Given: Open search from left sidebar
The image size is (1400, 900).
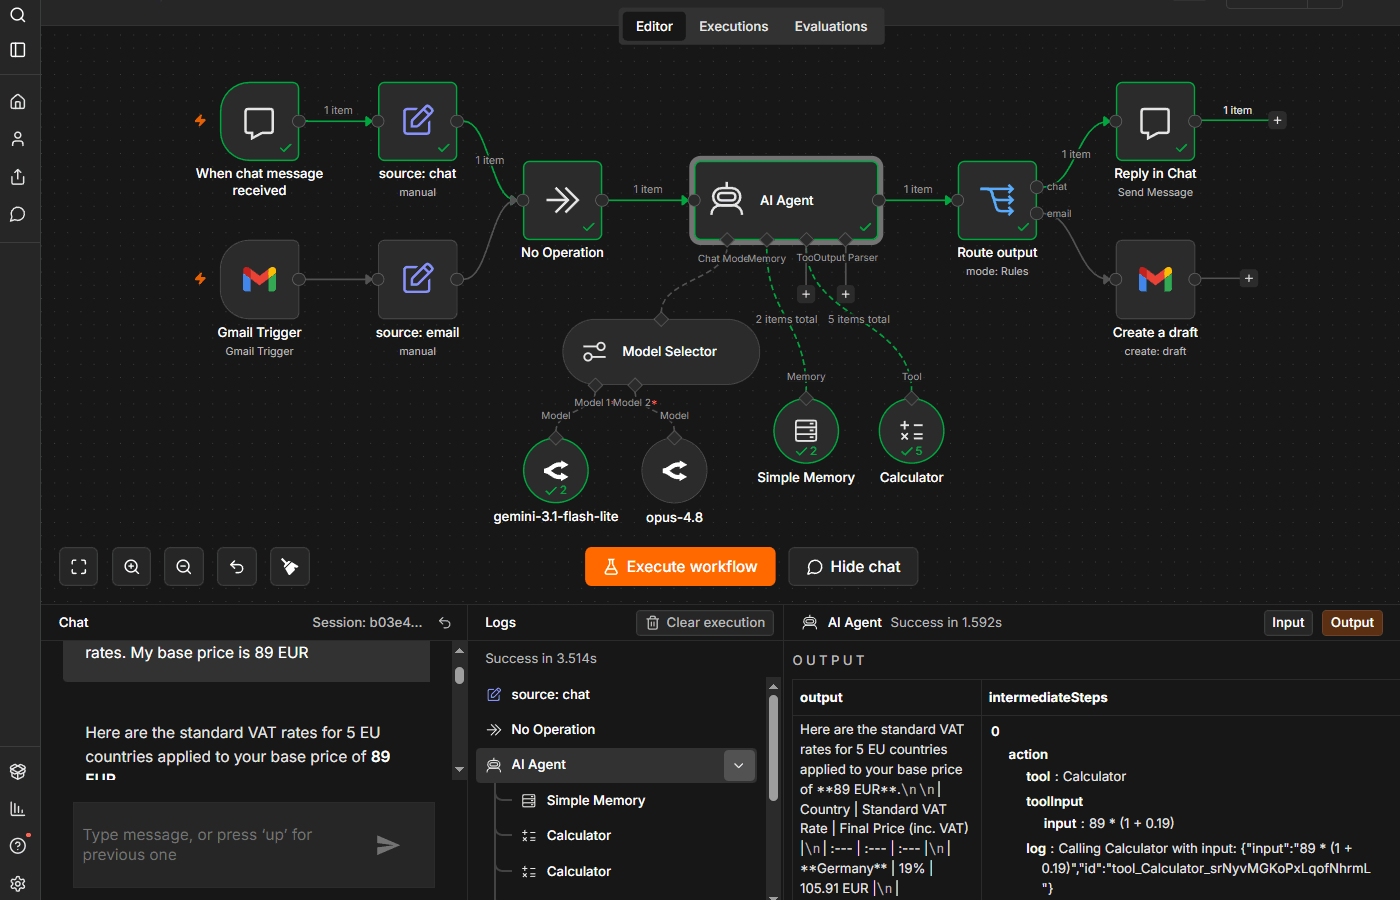Looking at the screenshot, I should 17,14.
